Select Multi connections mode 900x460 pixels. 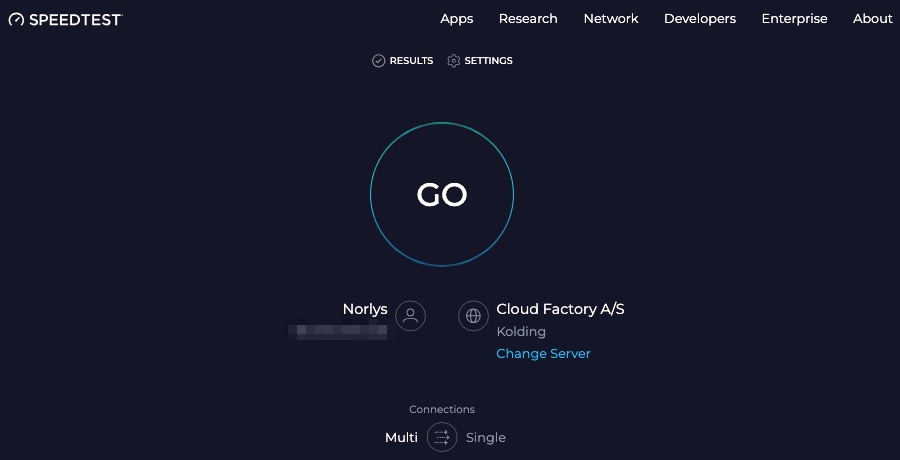(401, 438)
